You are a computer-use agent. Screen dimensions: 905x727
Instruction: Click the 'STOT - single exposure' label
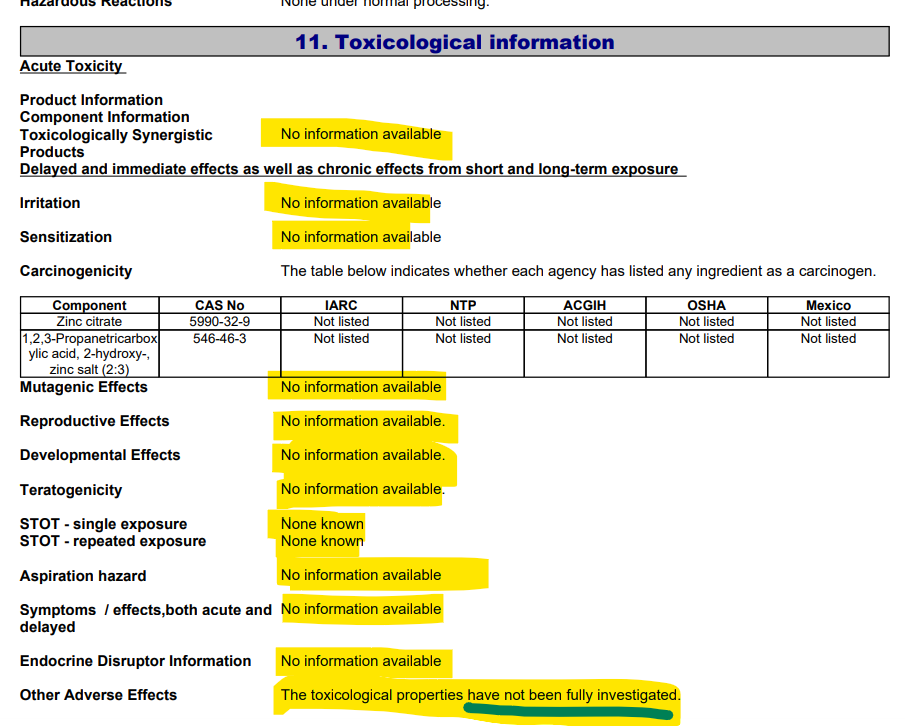[x=103, y=524]
